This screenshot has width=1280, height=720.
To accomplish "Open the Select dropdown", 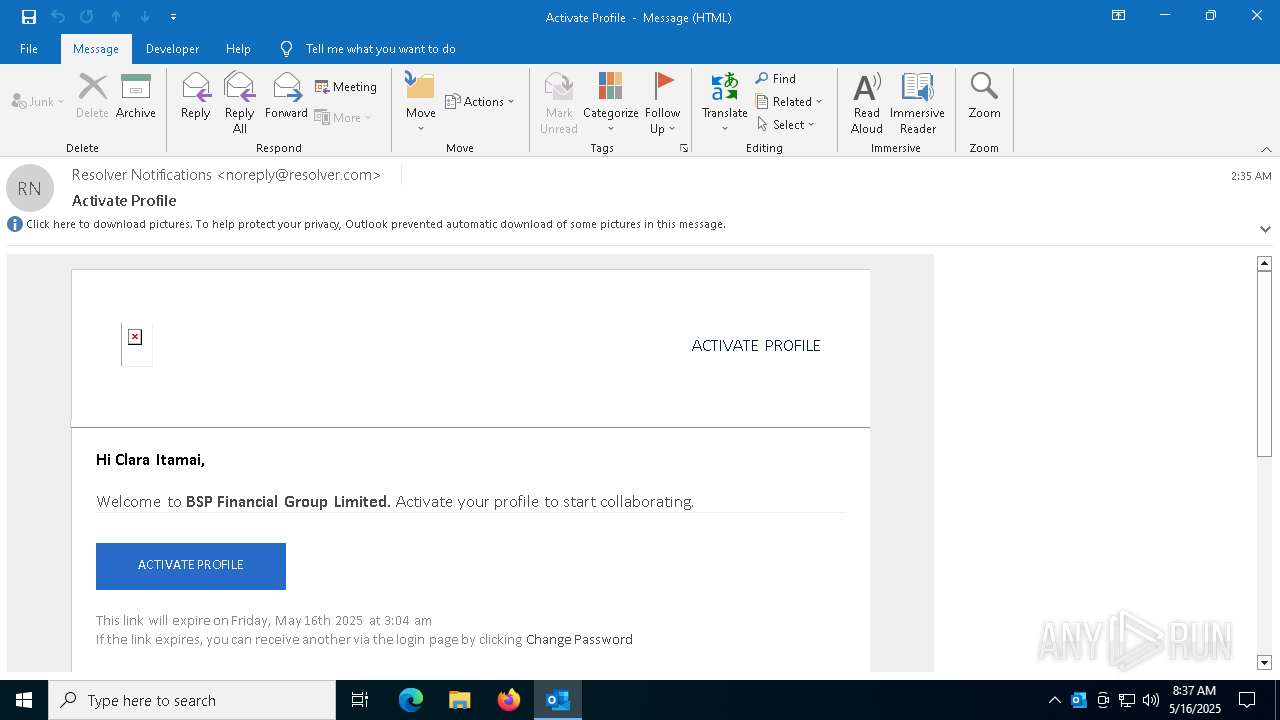I will [787, 124].
